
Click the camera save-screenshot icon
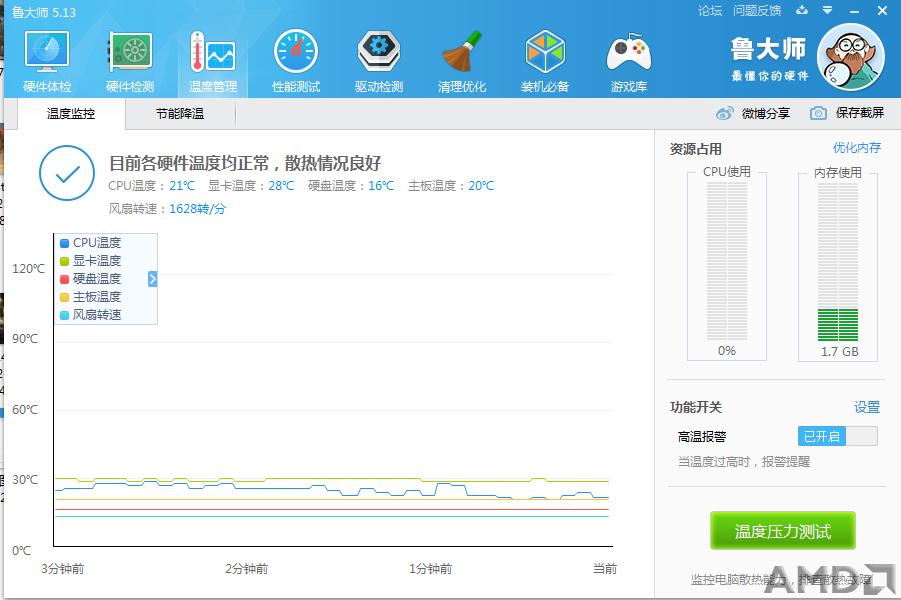(818, 113)
